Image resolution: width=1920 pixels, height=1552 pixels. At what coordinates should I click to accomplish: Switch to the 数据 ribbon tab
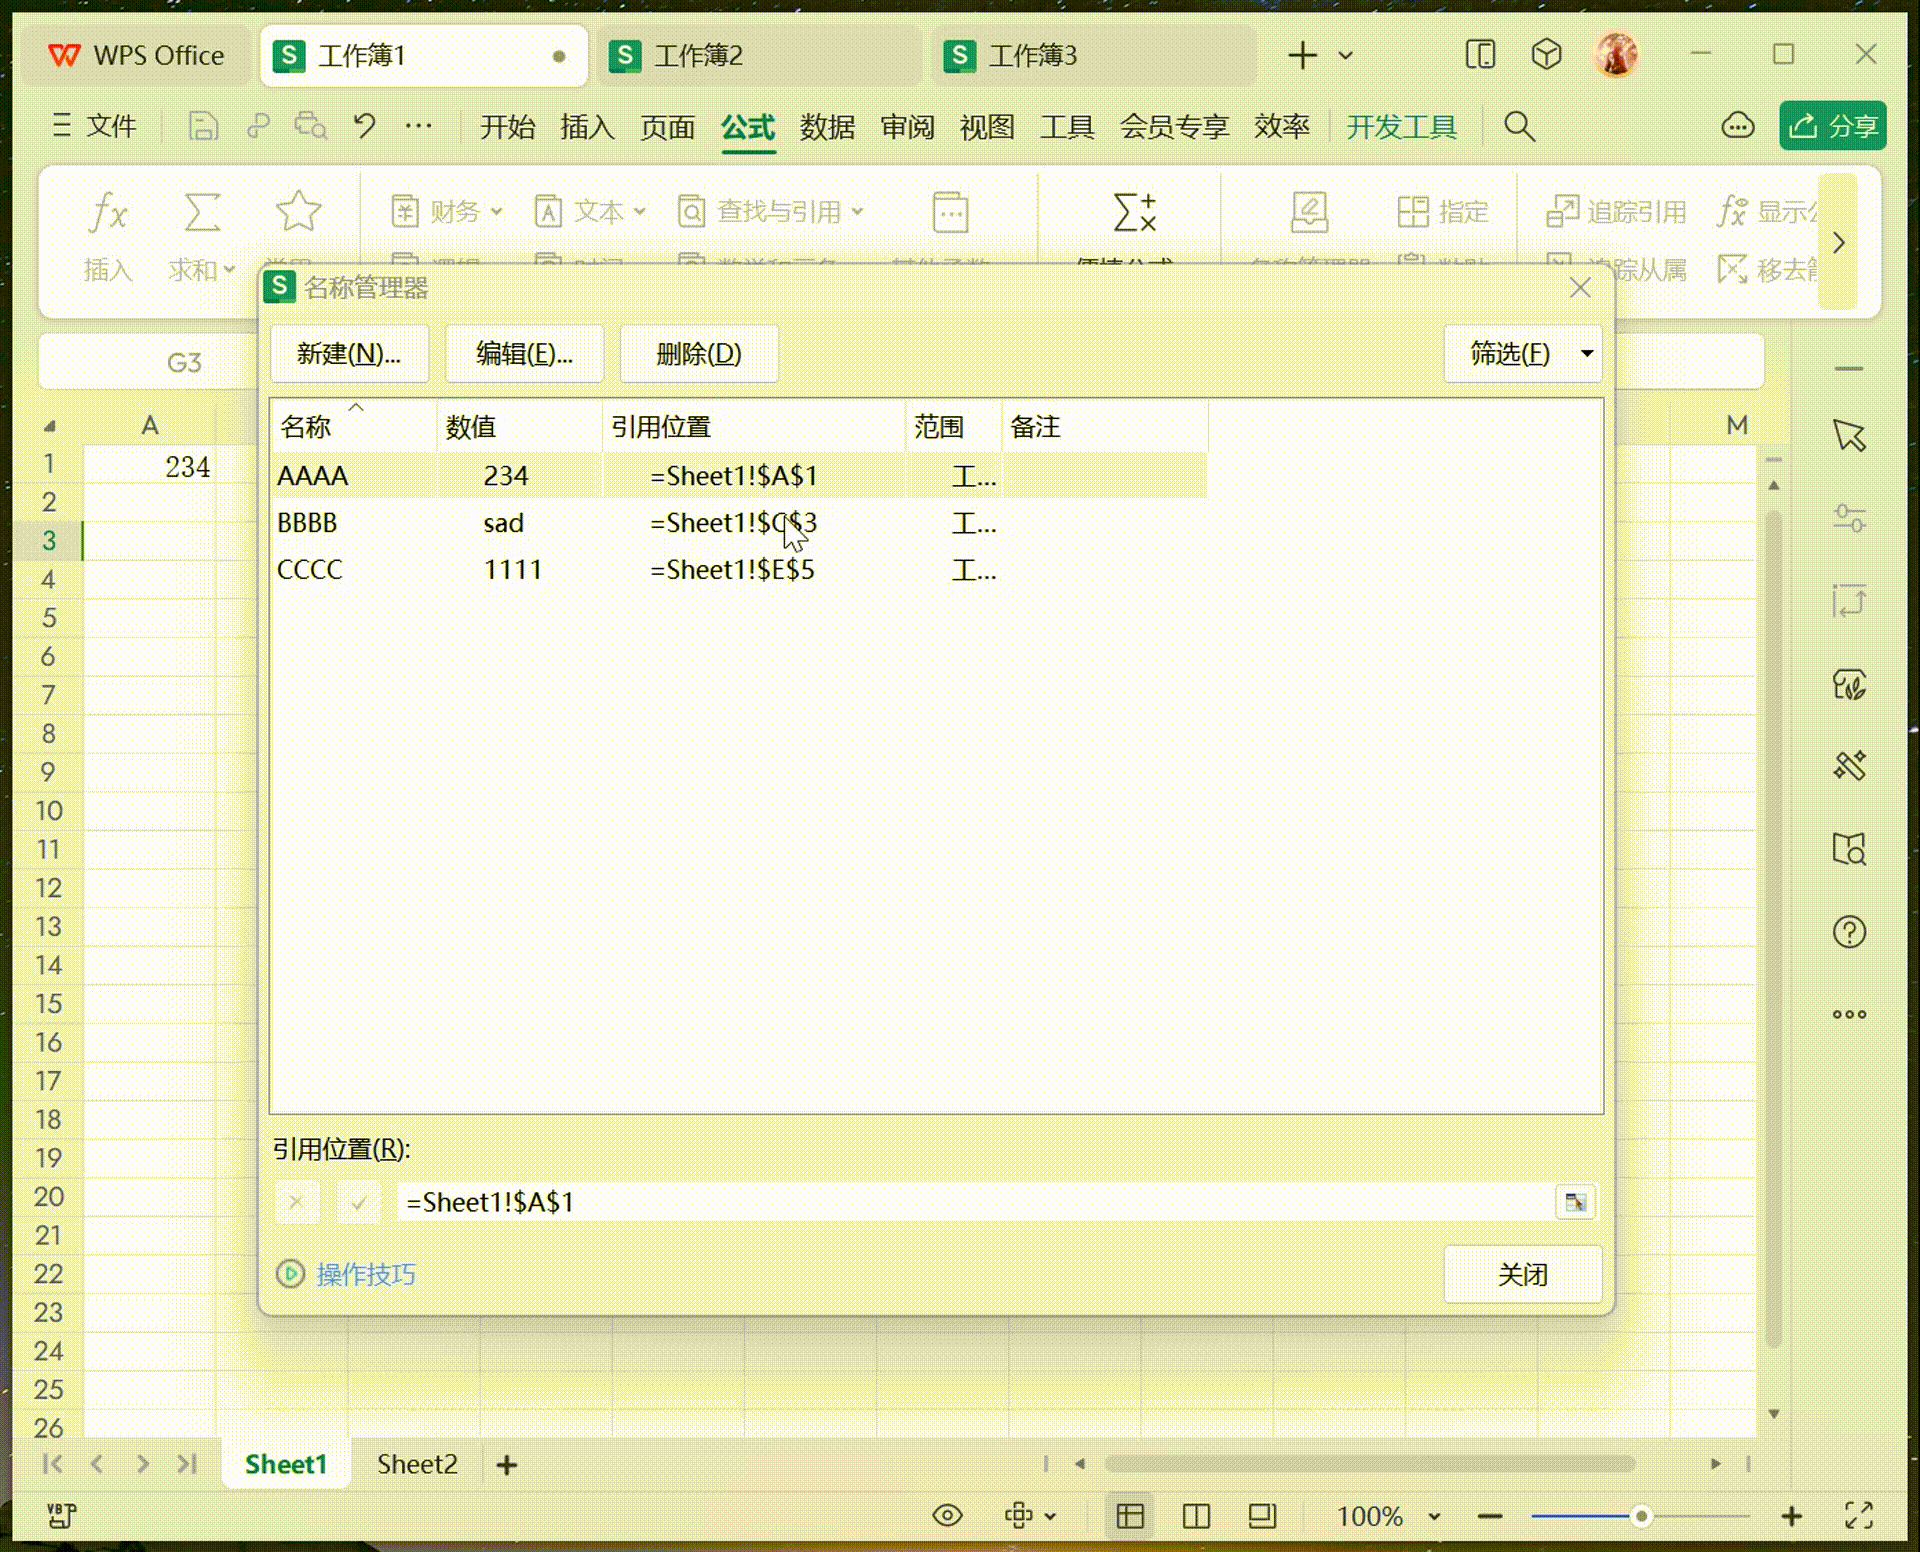coord(827,127)
